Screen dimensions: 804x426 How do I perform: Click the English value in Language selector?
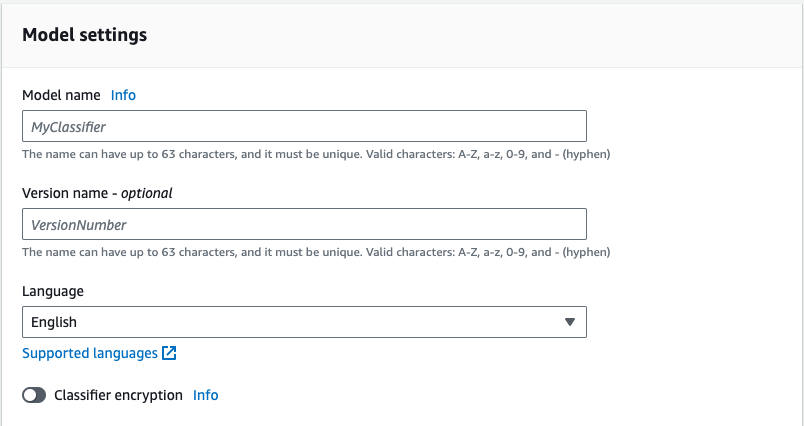[x=54, y=322]
